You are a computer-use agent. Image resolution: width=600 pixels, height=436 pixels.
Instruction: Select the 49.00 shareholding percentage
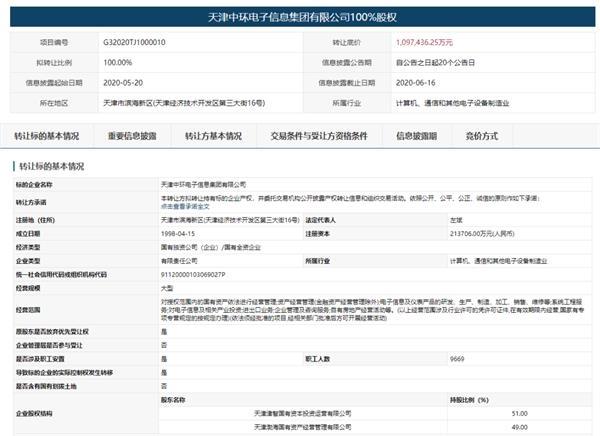pyautogui.click(x=520, y=427)
